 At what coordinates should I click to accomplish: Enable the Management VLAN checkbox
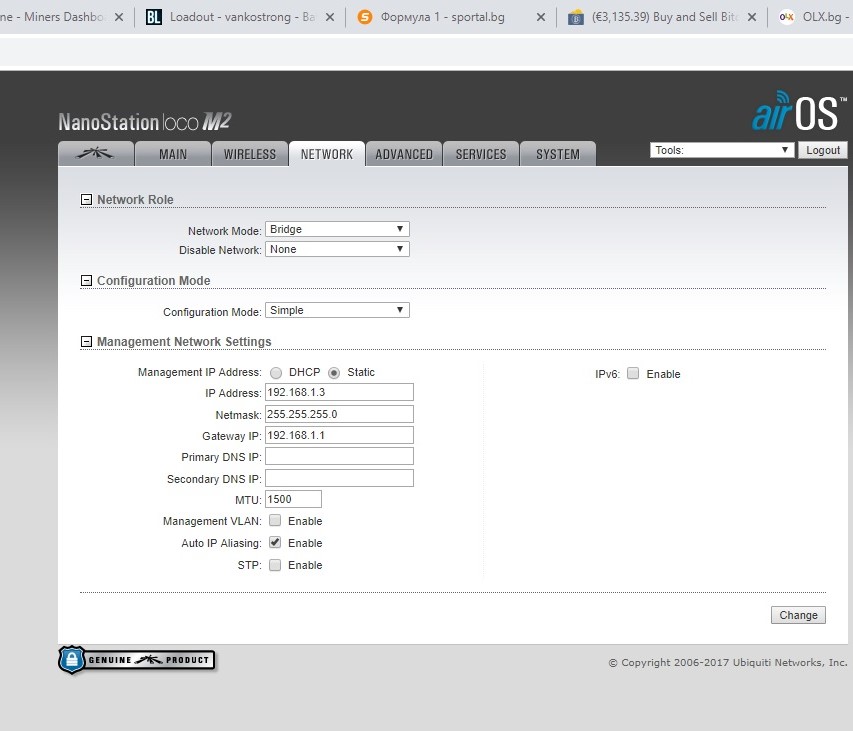click(275, 521)
